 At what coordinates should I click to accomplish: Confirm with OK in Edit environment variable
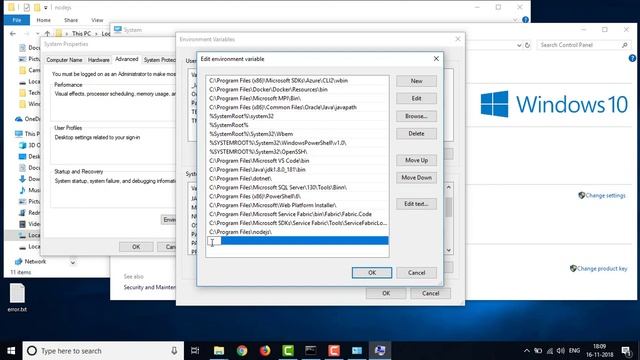(x=371, y=273)
